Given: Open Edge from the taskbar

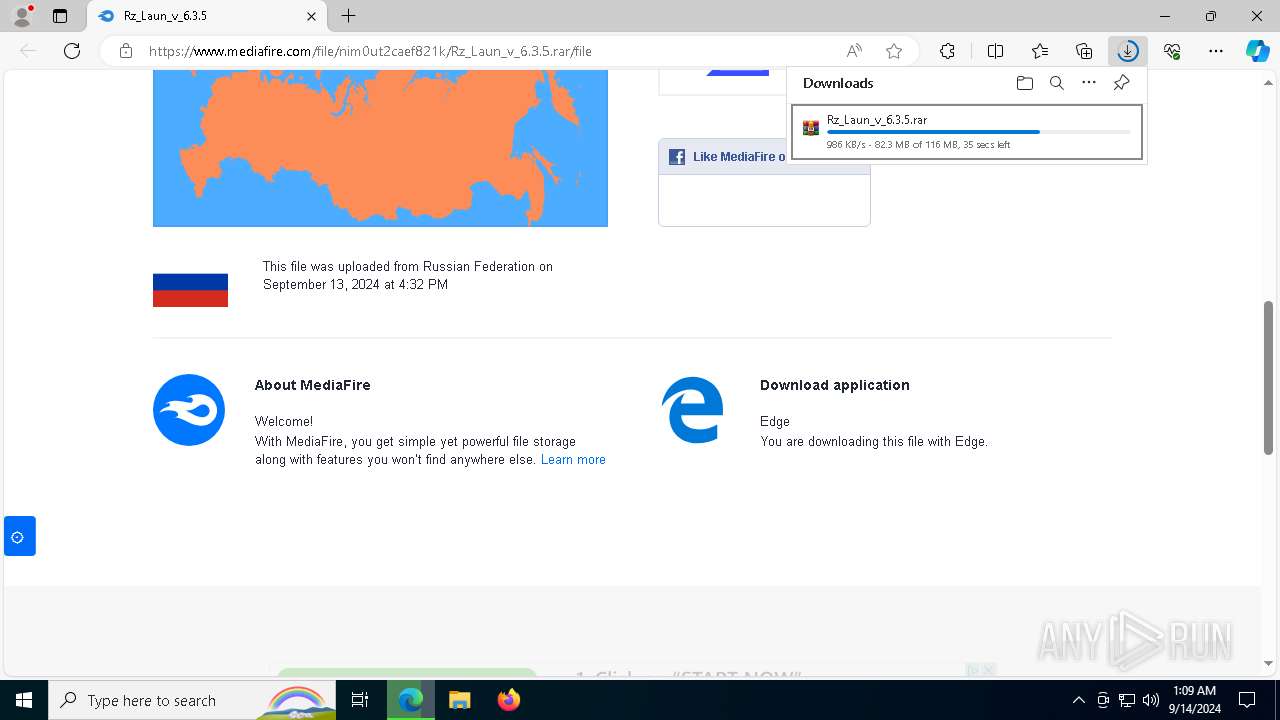Looking at the screenshot, I should [x=411, y=700].
